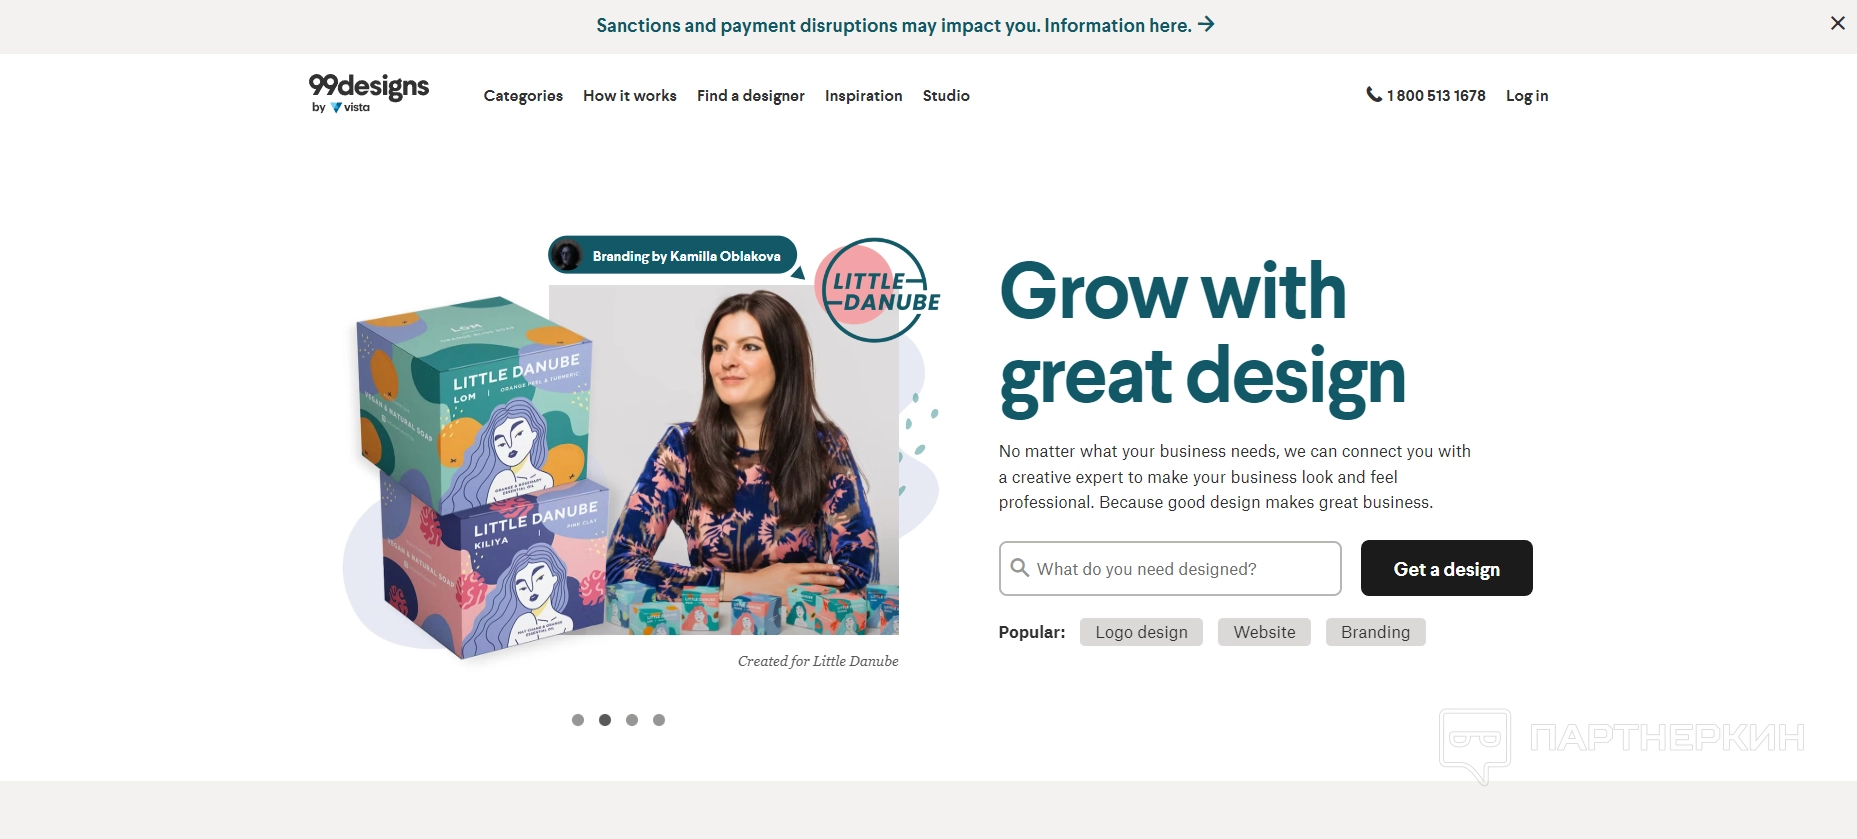This screenshot has width=1857, height=839.
Task: Open the Studio page
Action: tap(946, 96)
